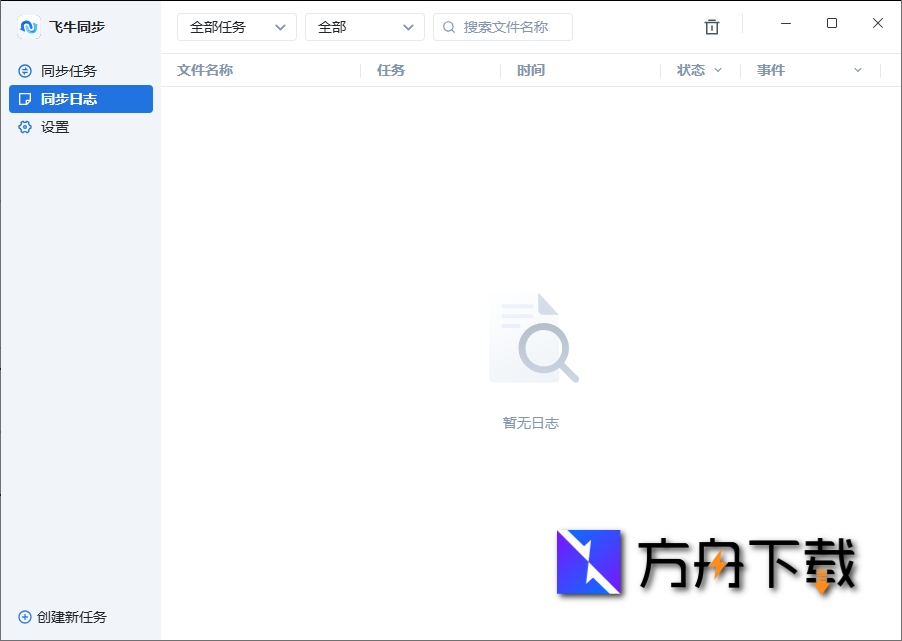Expand the 全部 status filter dropdown

click(364, 27)
